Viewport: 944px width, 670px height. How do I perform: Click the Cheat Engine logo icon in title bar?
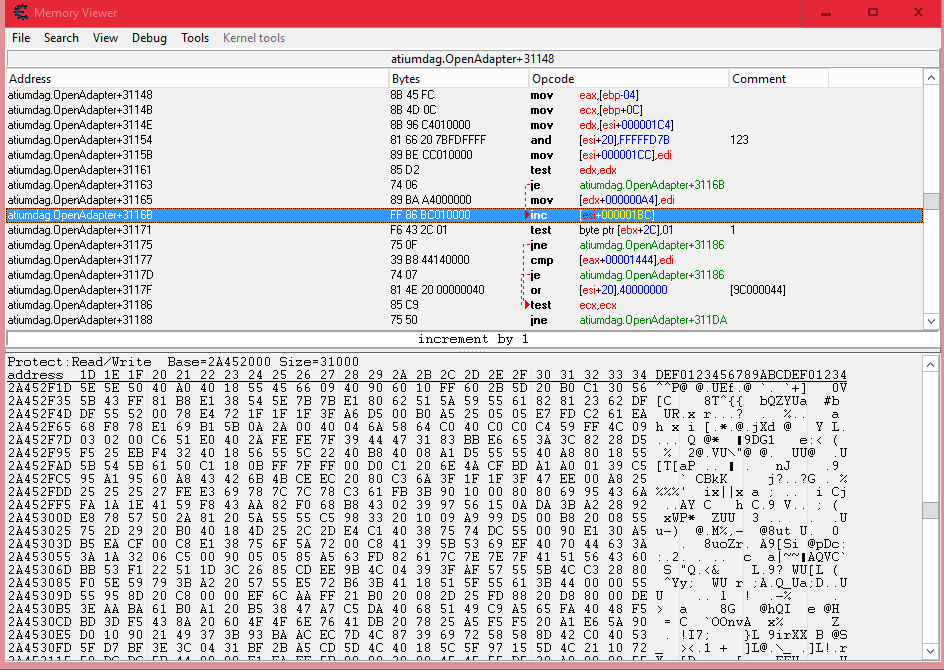coord(20,13)
